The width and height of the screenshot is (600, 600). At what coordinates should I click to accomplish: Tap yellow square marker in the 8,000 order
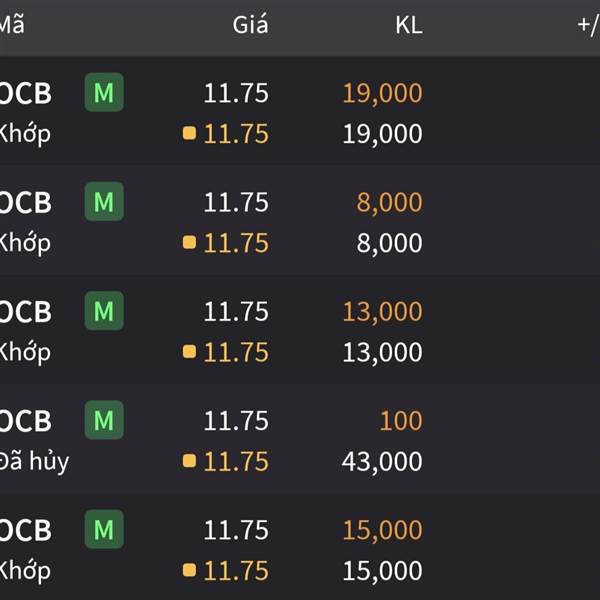(189, 242)
